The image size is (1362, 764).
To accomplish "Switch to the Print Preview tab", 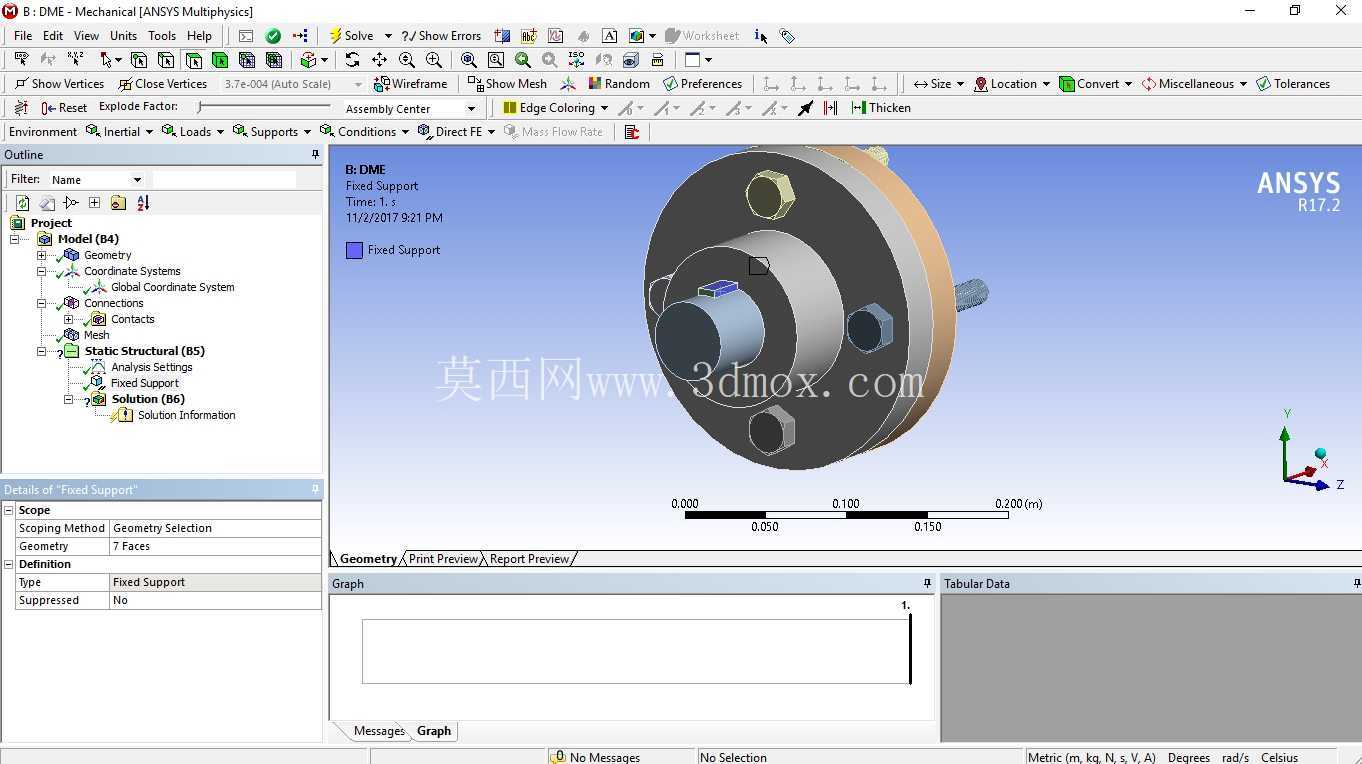I will 443,559.
